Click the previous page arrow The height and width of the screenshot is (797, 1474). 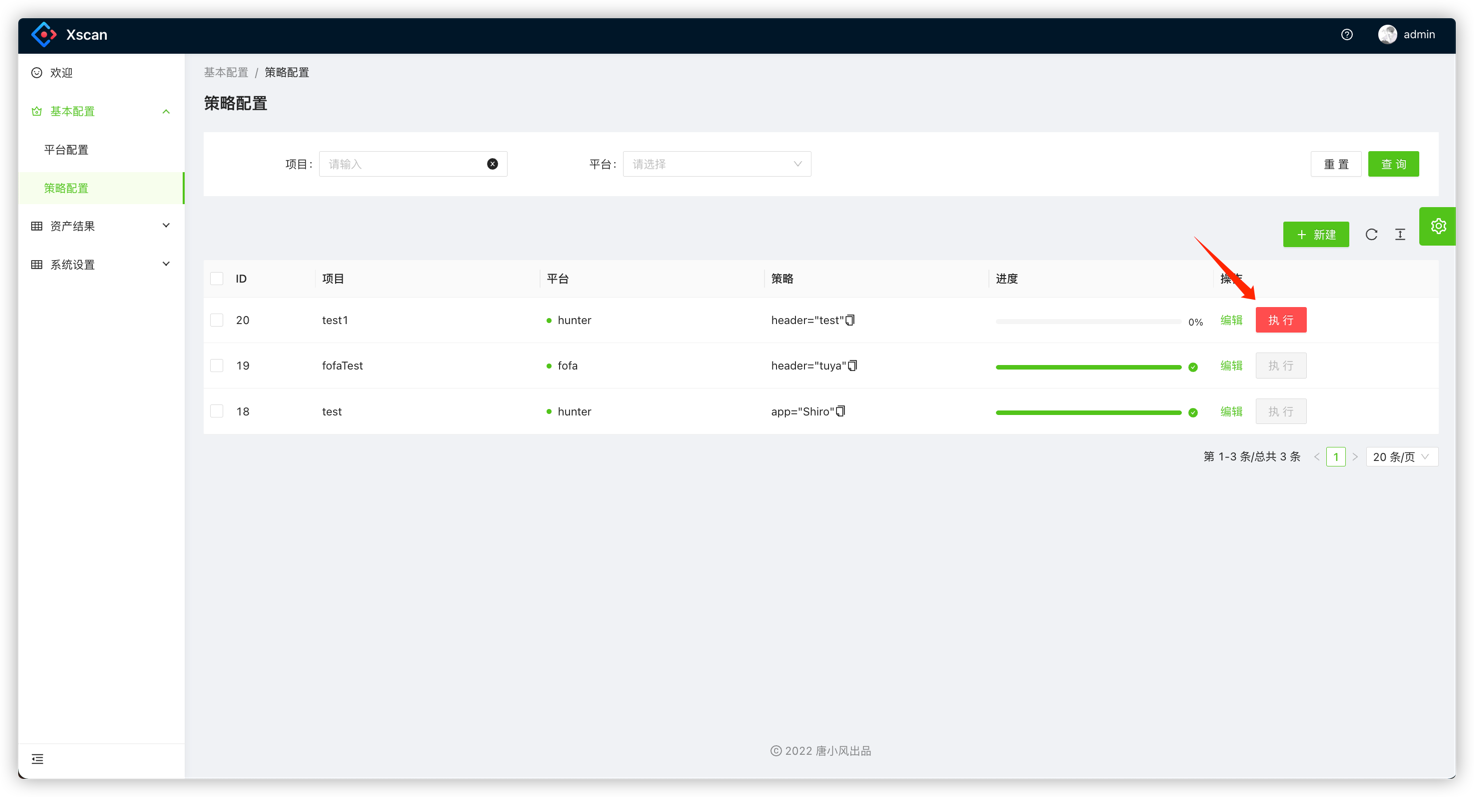1317,457
